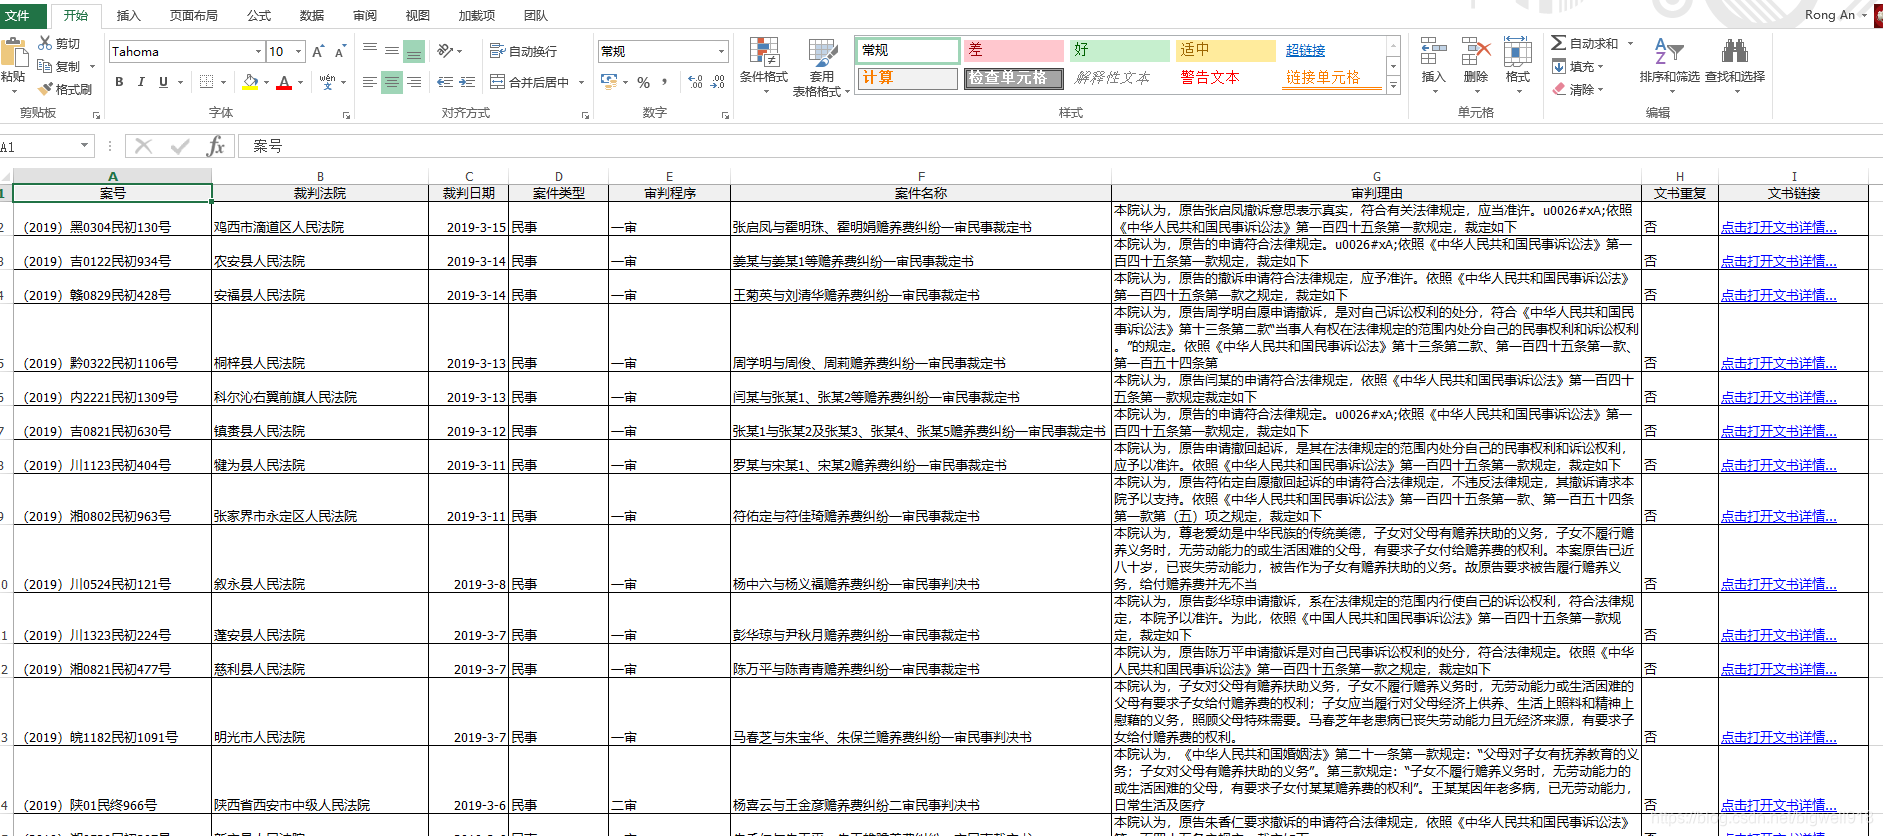The width and height of the screenshot is (1883, 836).
Task: Open document link for 吉0122民初934号 row
Action: (1778, 261)
